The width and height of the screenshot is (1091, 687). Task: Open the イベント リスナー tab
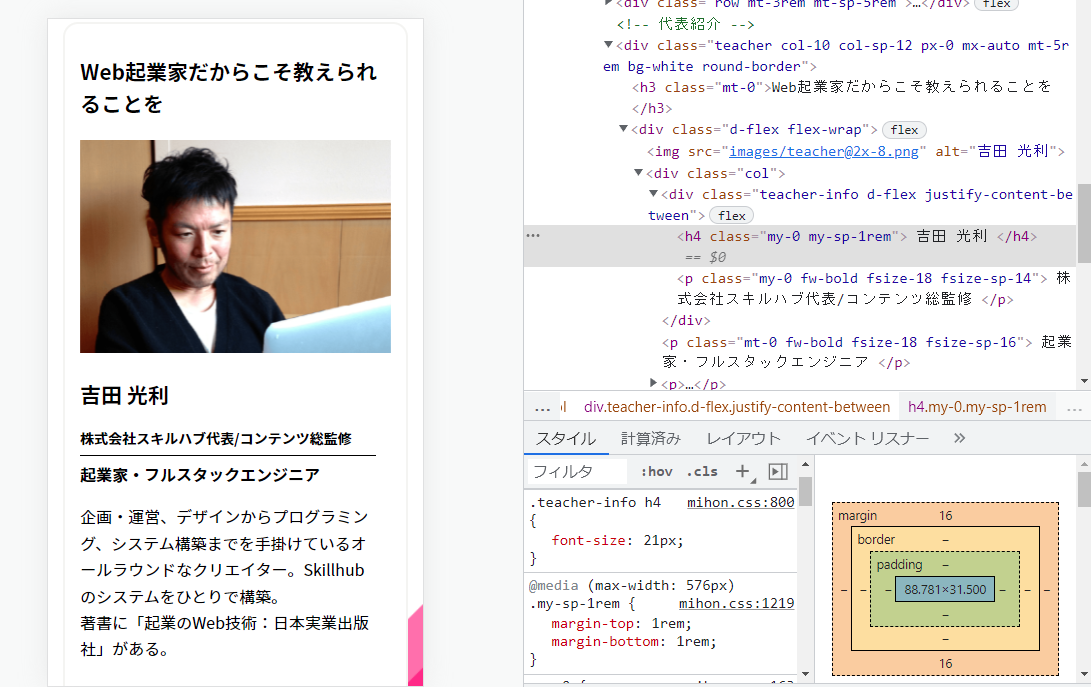867,439
